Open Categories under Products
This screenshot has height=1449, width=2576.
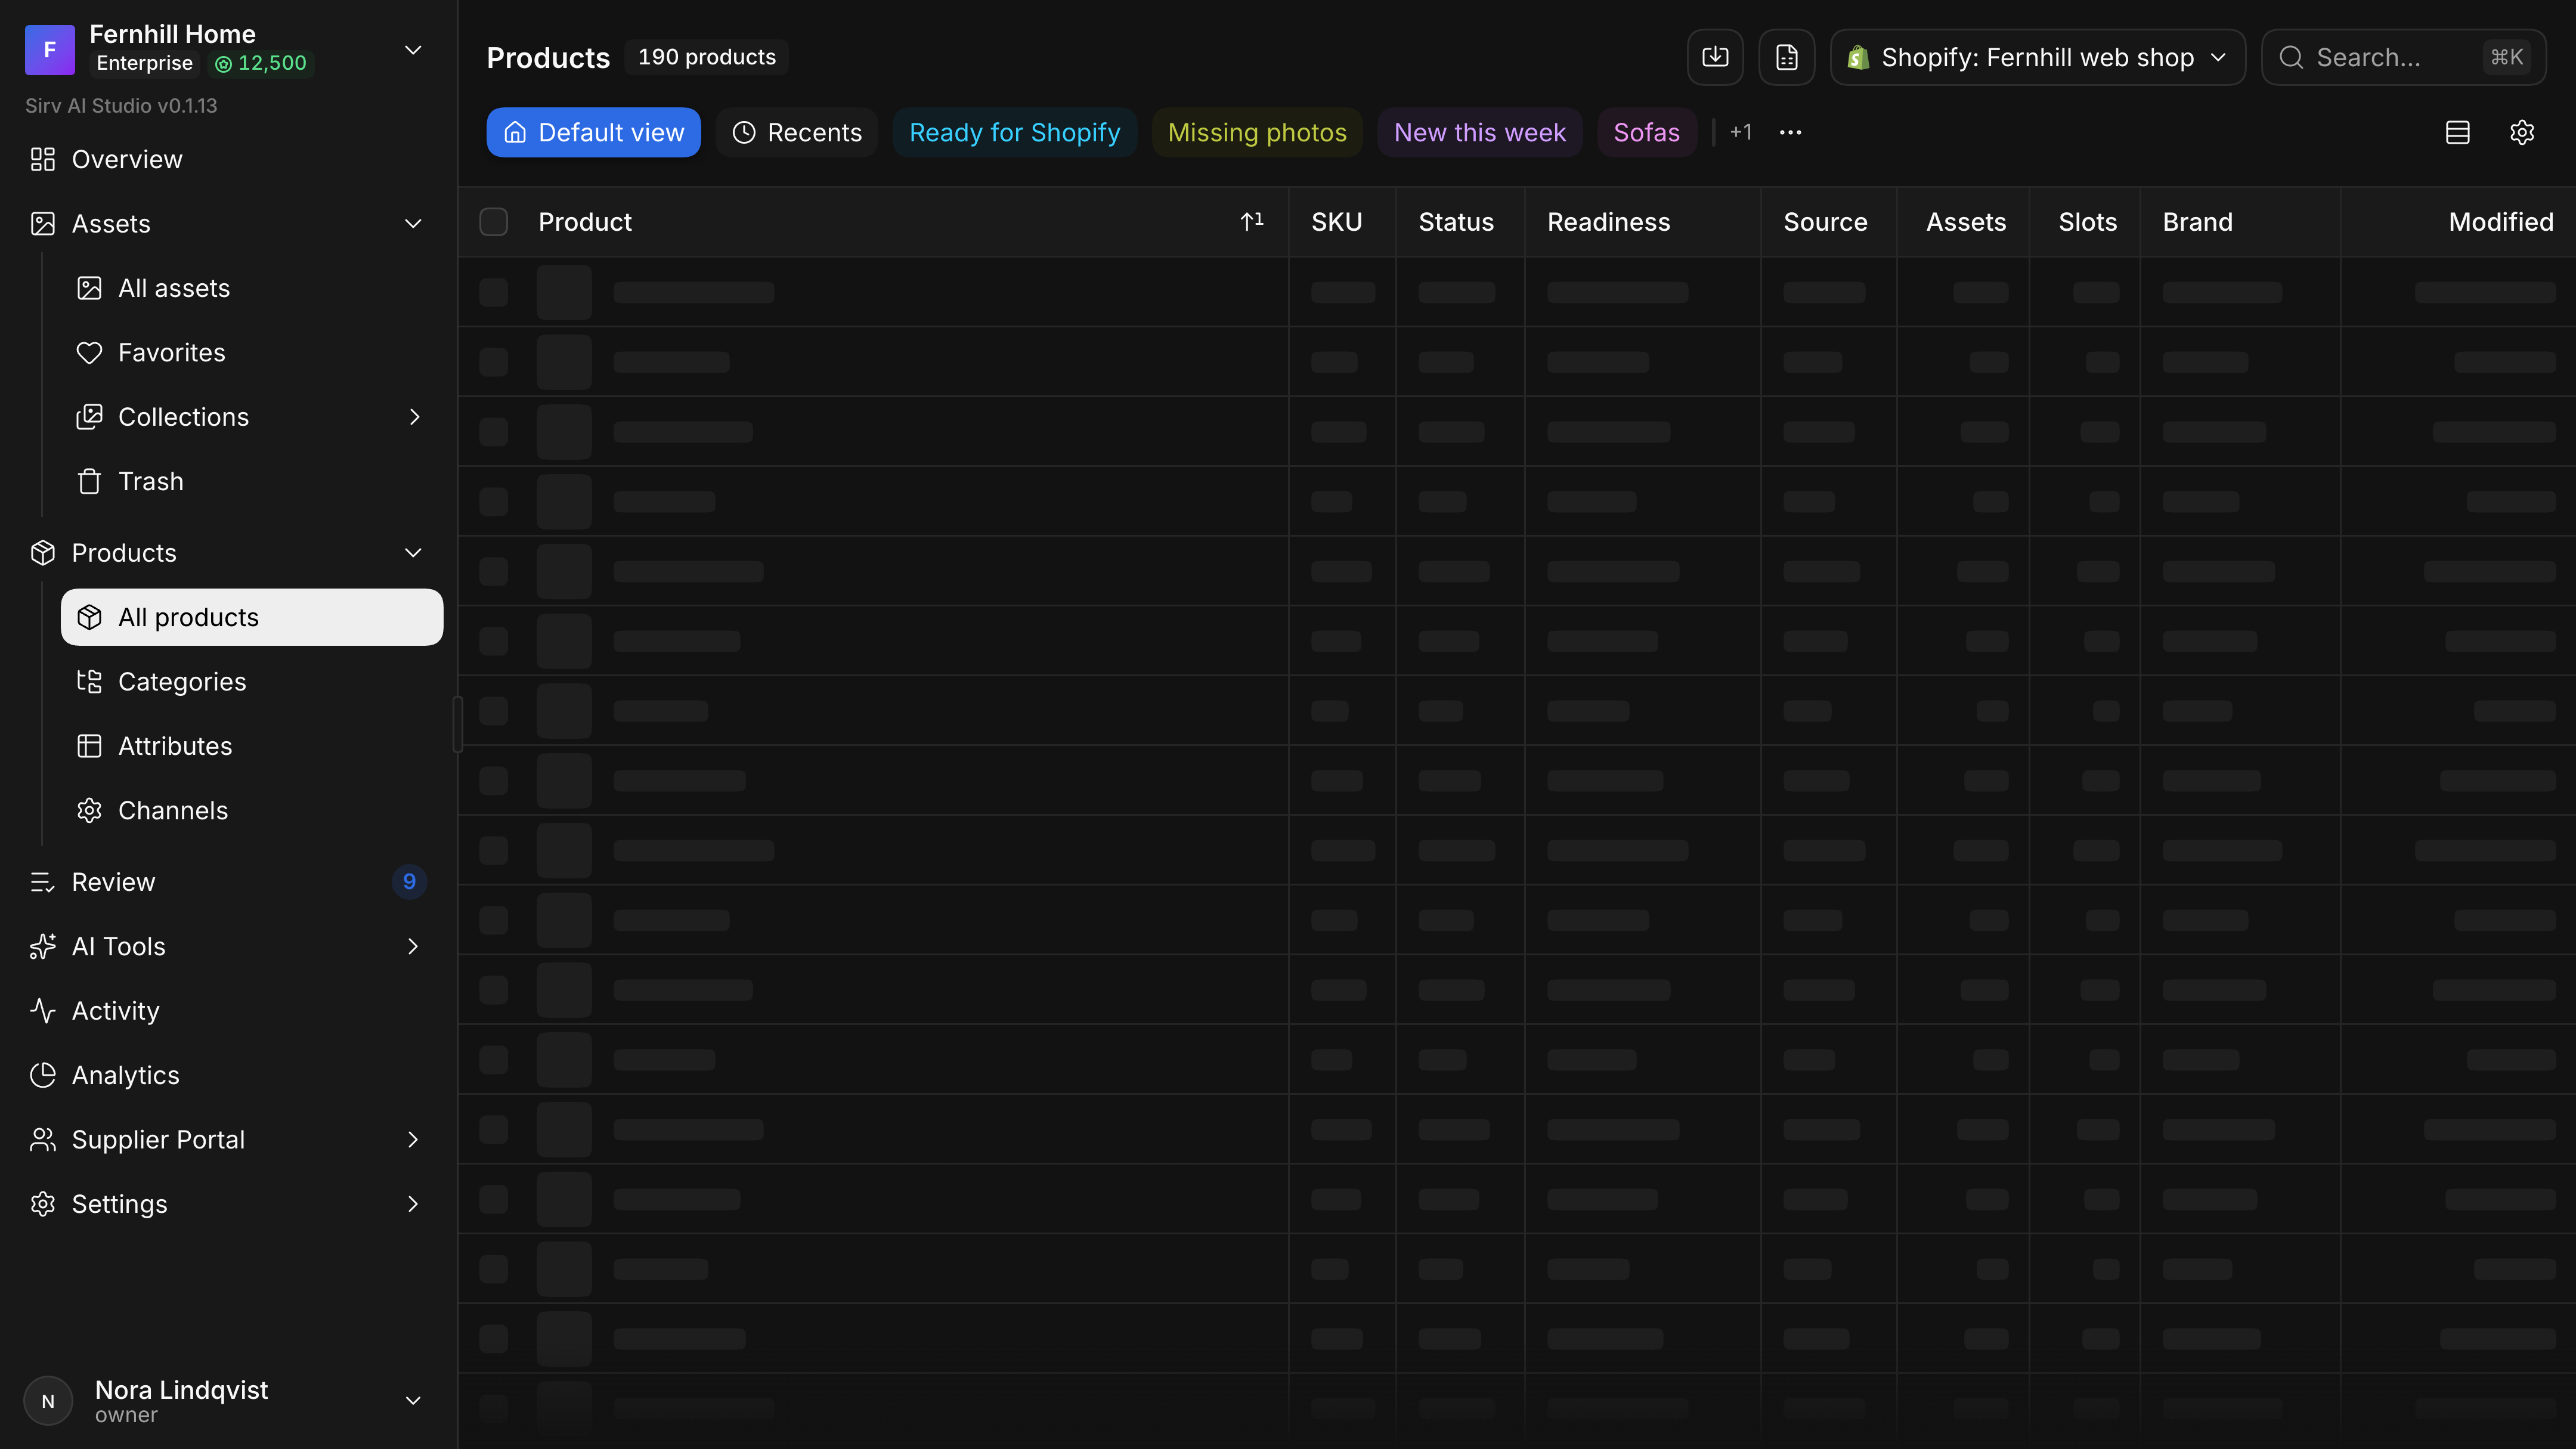point(252,681)
